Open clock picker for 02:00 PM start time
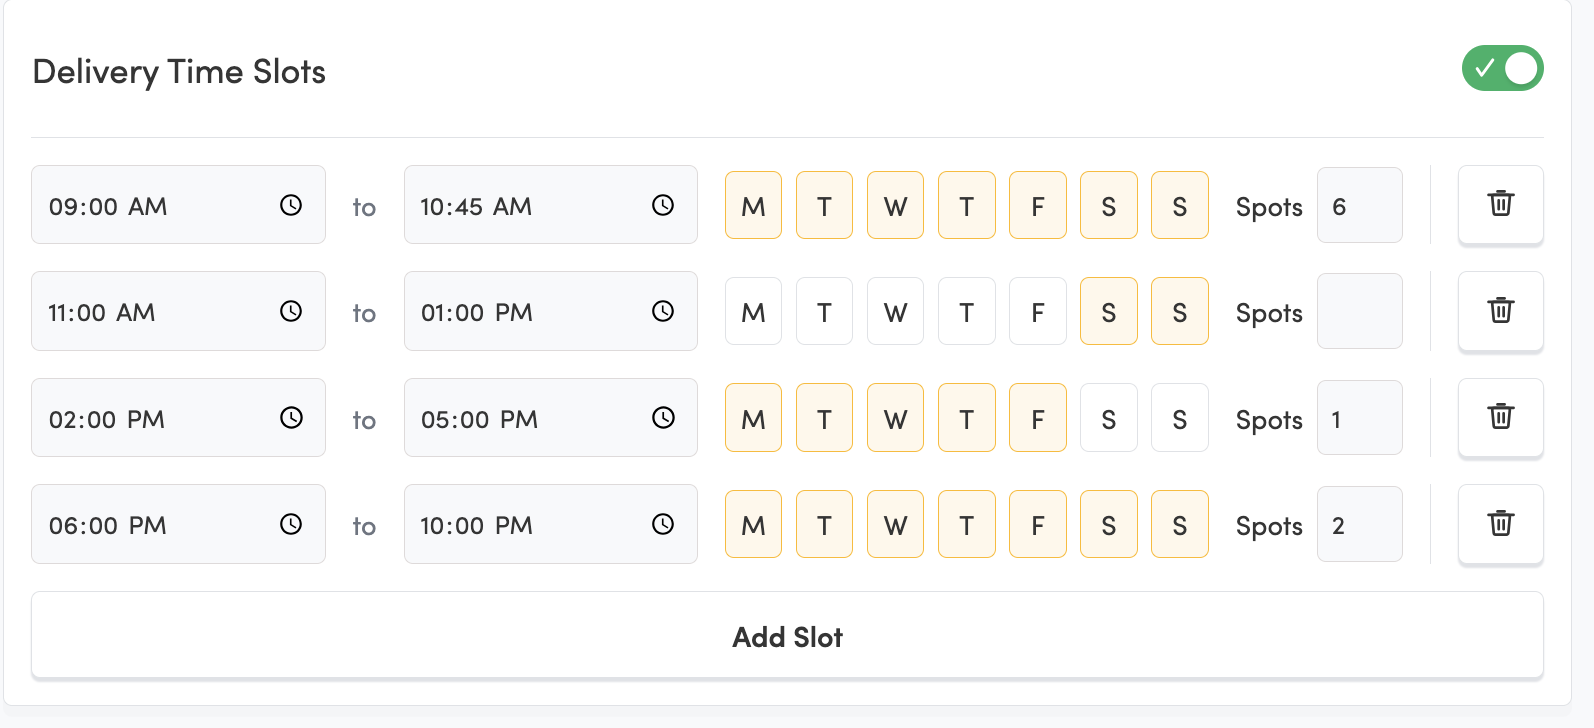 (x=291, y=417)
